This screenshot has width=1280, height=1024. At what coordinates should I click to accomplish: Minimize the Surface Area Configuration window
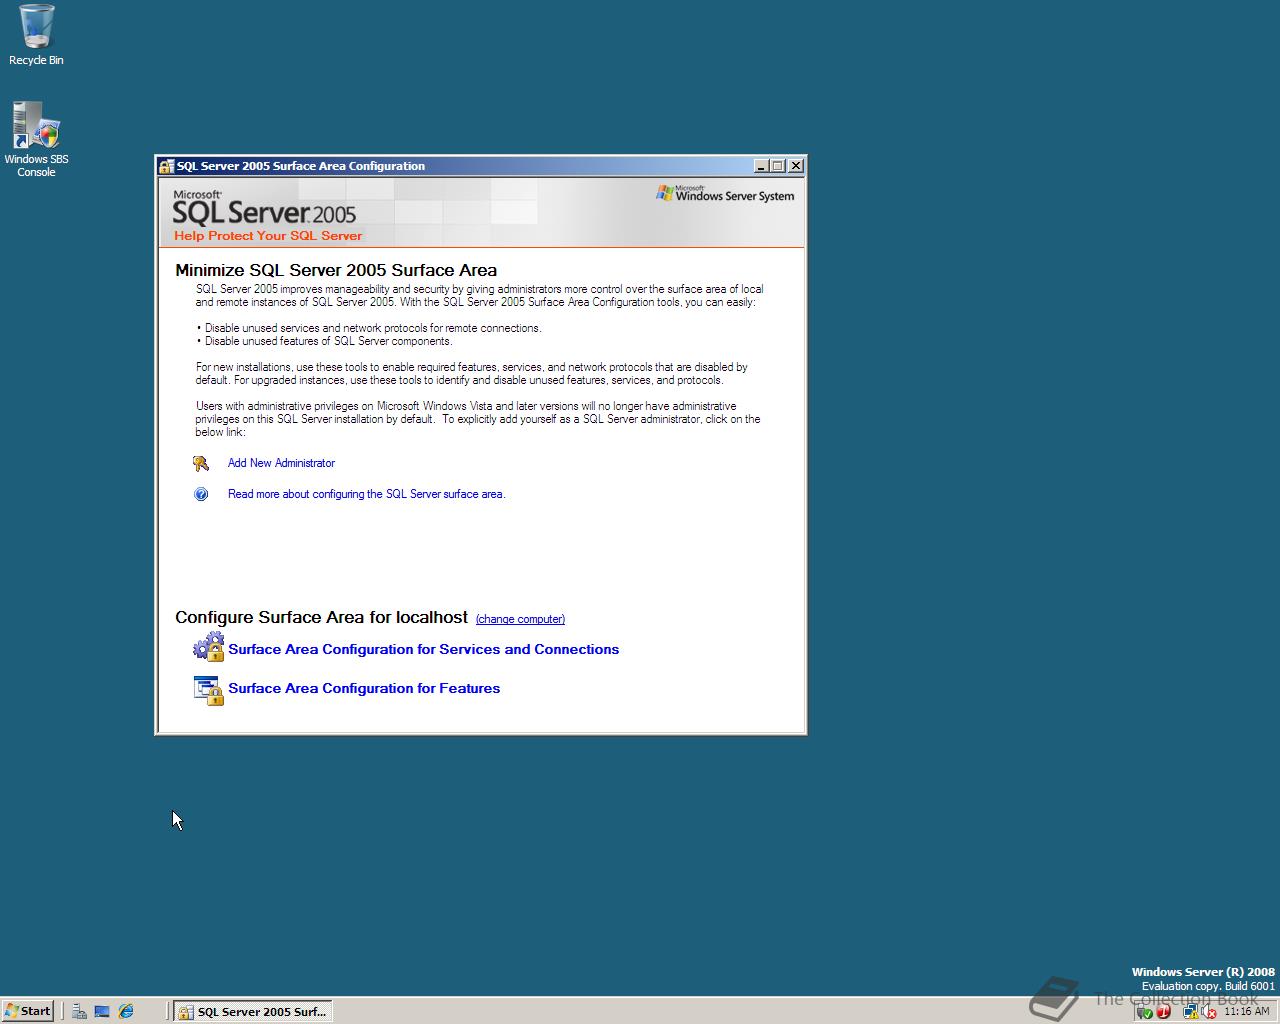(761, 166)
